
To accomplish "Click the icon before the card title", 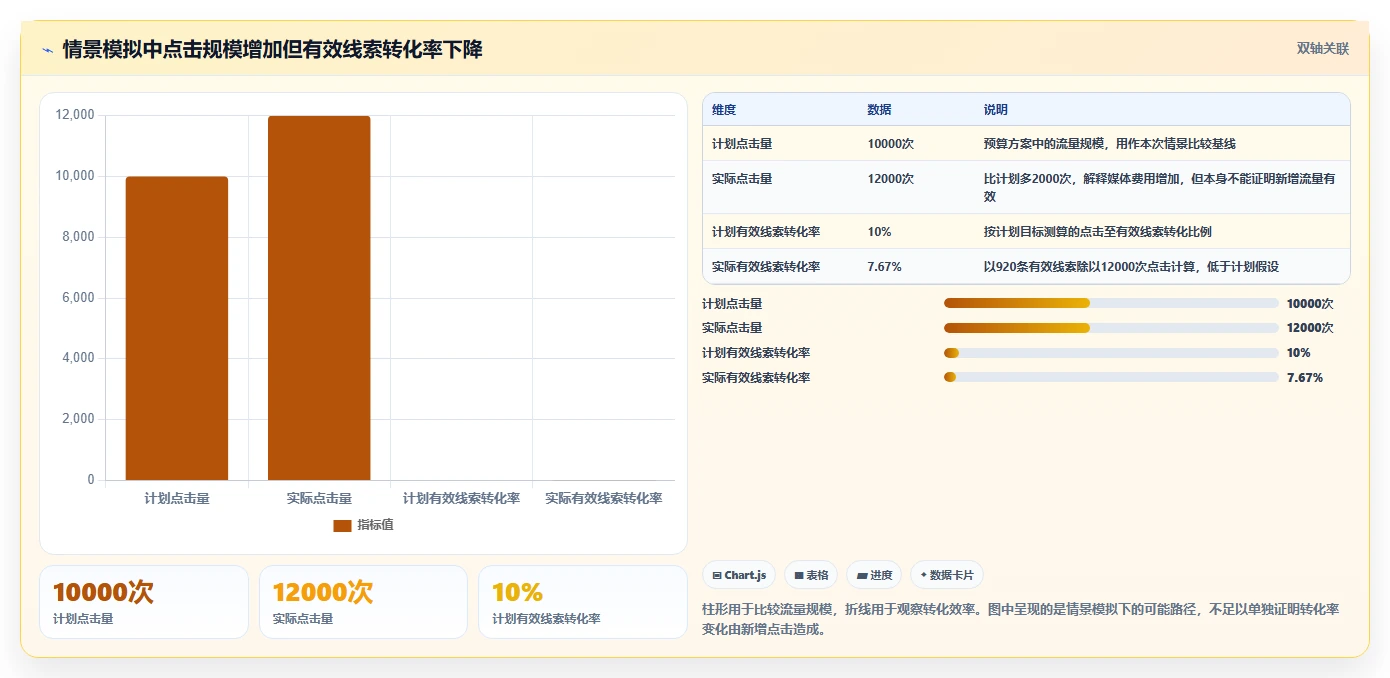I will click(x=48, y=50).
